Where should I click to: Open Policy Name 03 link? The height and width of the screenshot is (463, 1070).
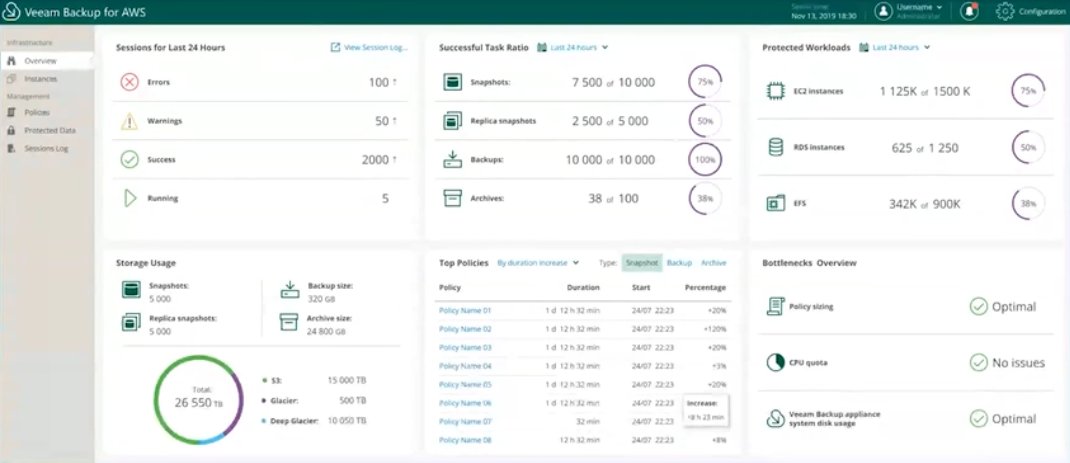[465, 348]
